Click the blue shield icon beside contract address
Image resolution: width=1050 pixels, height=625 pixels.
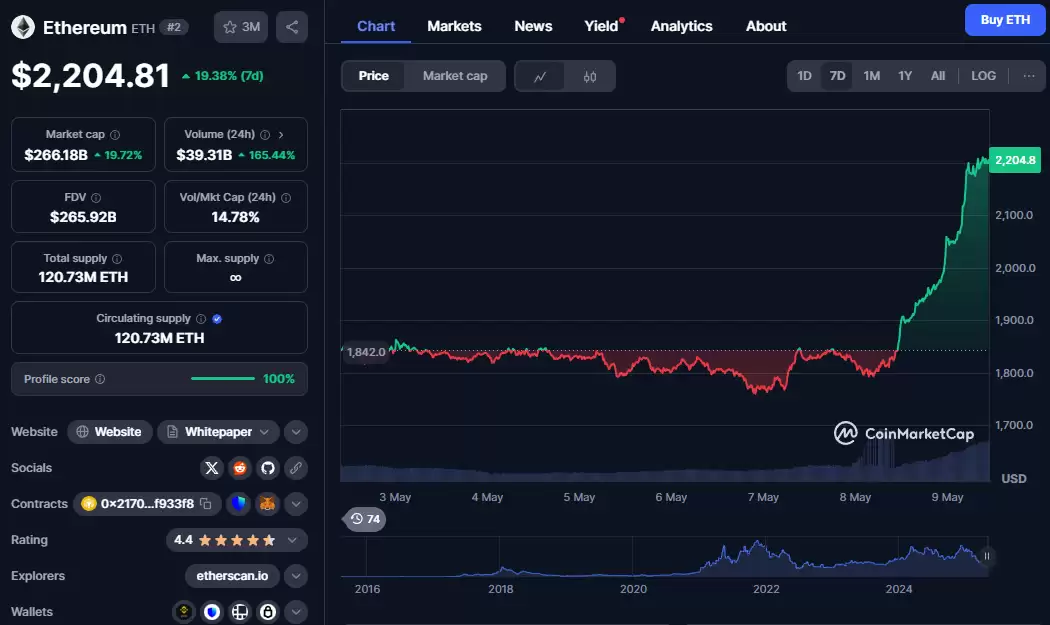[238, 503]
